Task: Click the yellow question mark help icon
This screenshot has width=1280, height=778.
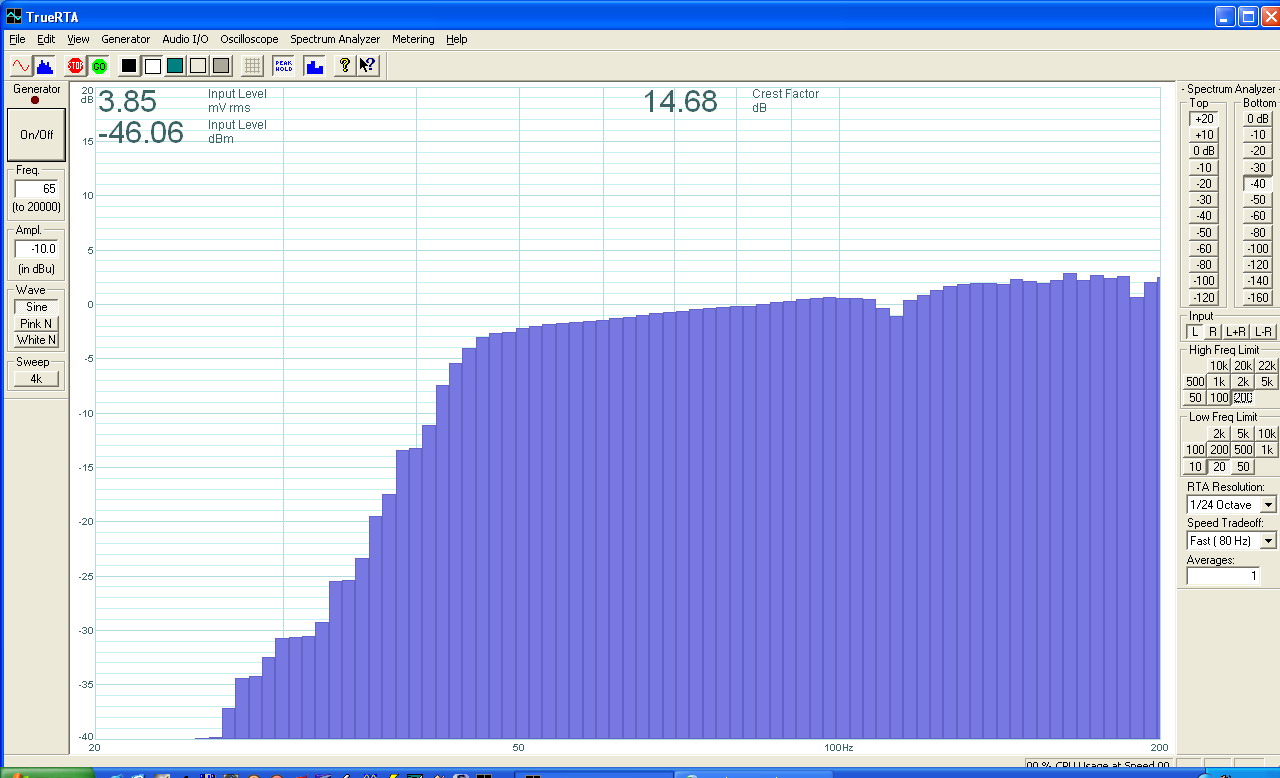Action: point(344,66)
